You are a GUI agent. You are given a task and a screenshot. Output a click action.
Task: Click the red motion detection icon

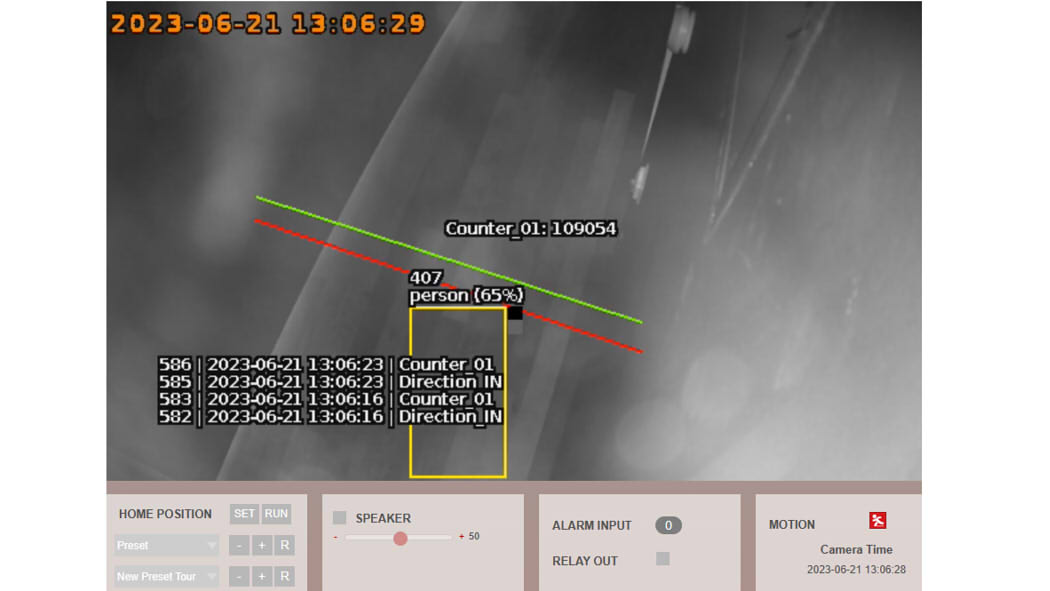click(877, 520)
